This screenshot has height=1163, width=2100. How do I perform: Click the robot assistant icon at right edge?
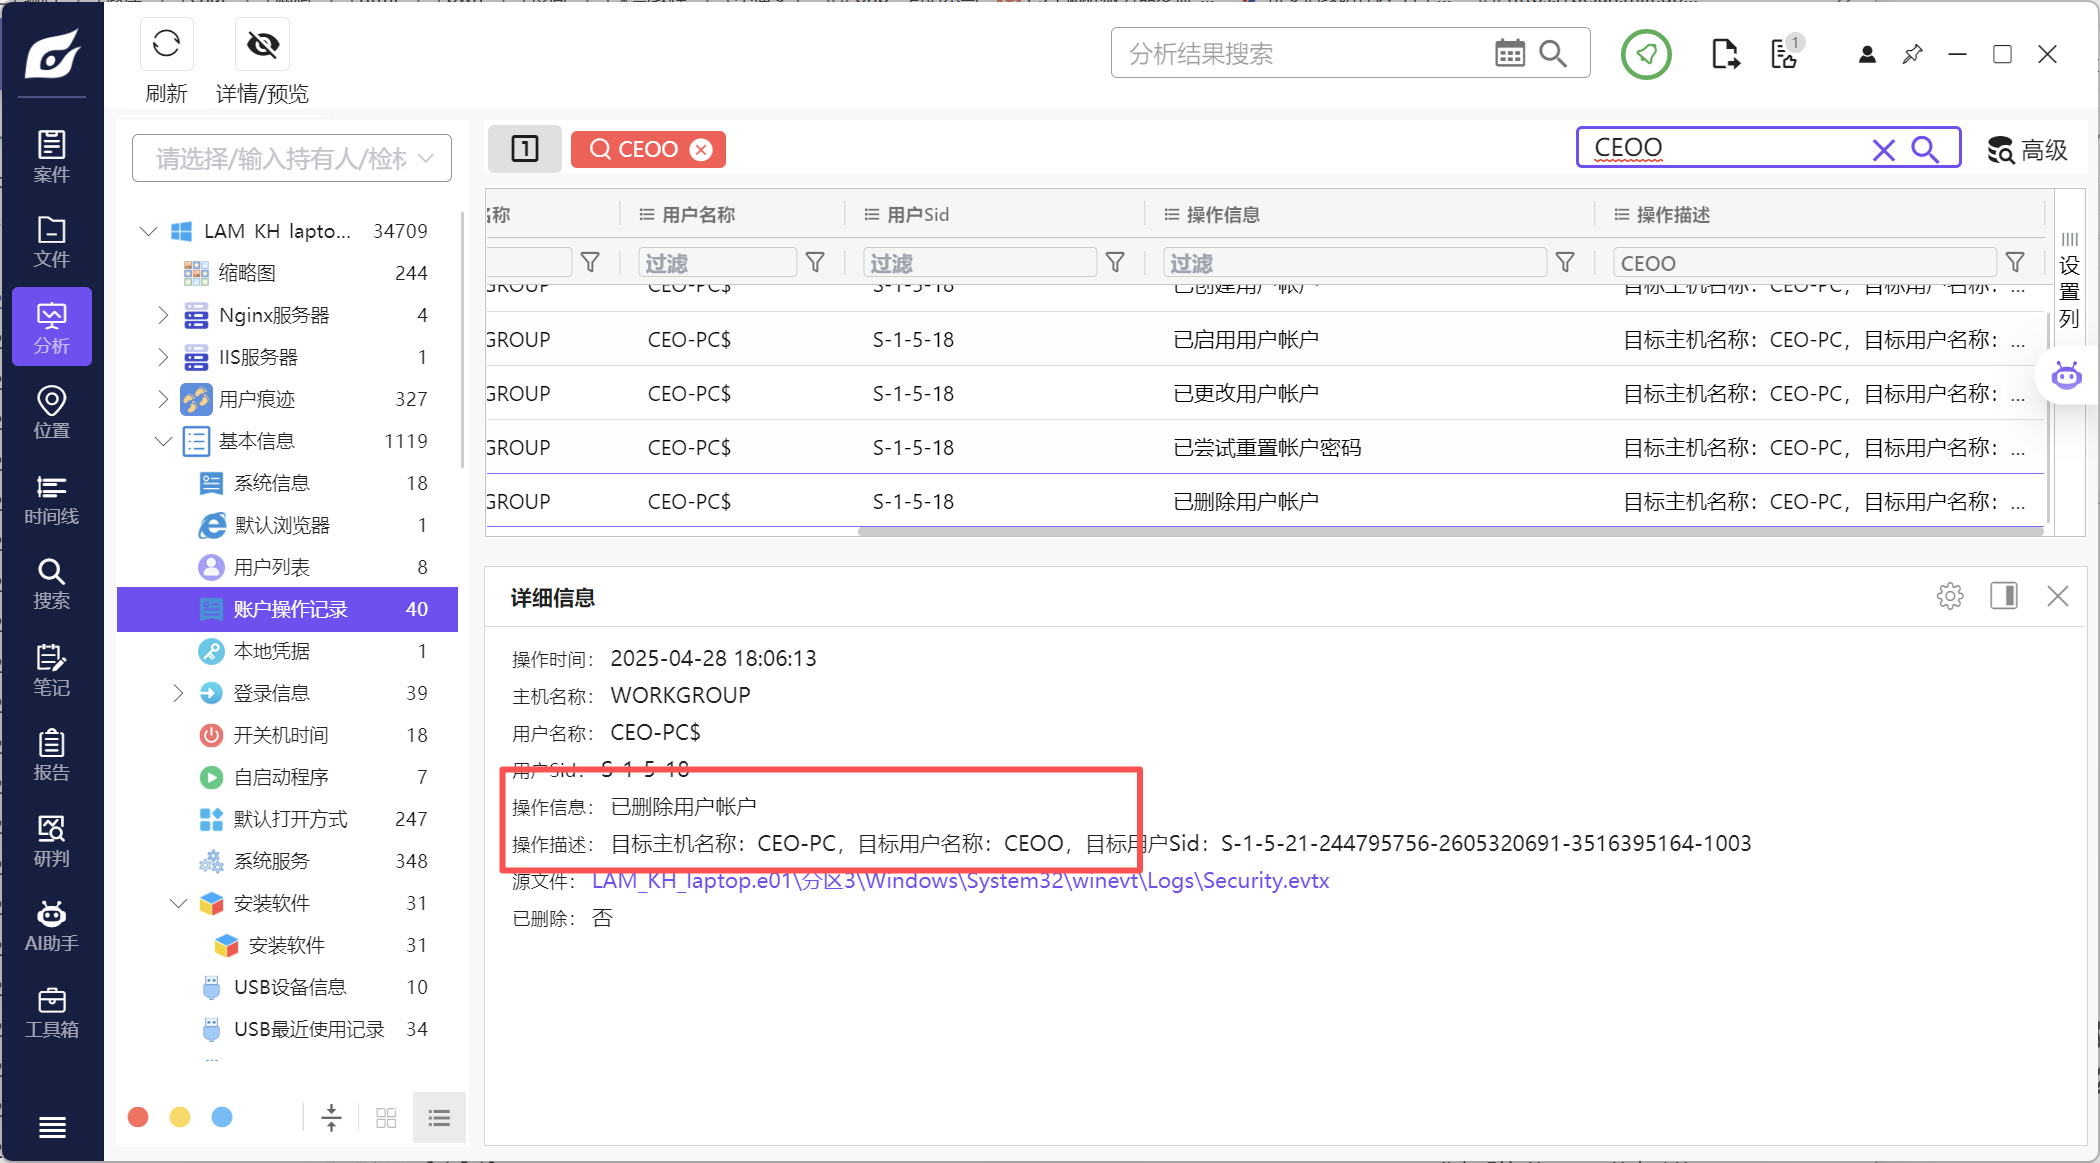tap(2066, 376)
